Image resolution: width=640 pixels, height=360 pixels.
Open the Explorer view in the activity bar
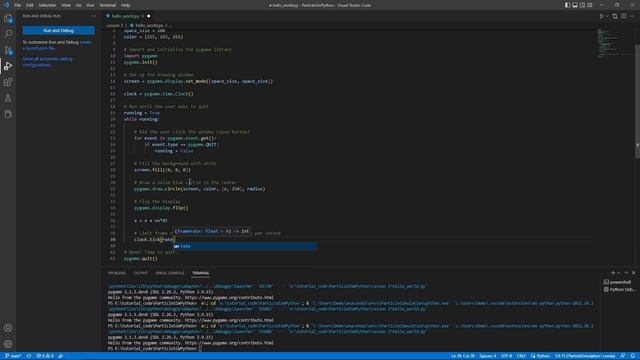click(x=8, y=18)
